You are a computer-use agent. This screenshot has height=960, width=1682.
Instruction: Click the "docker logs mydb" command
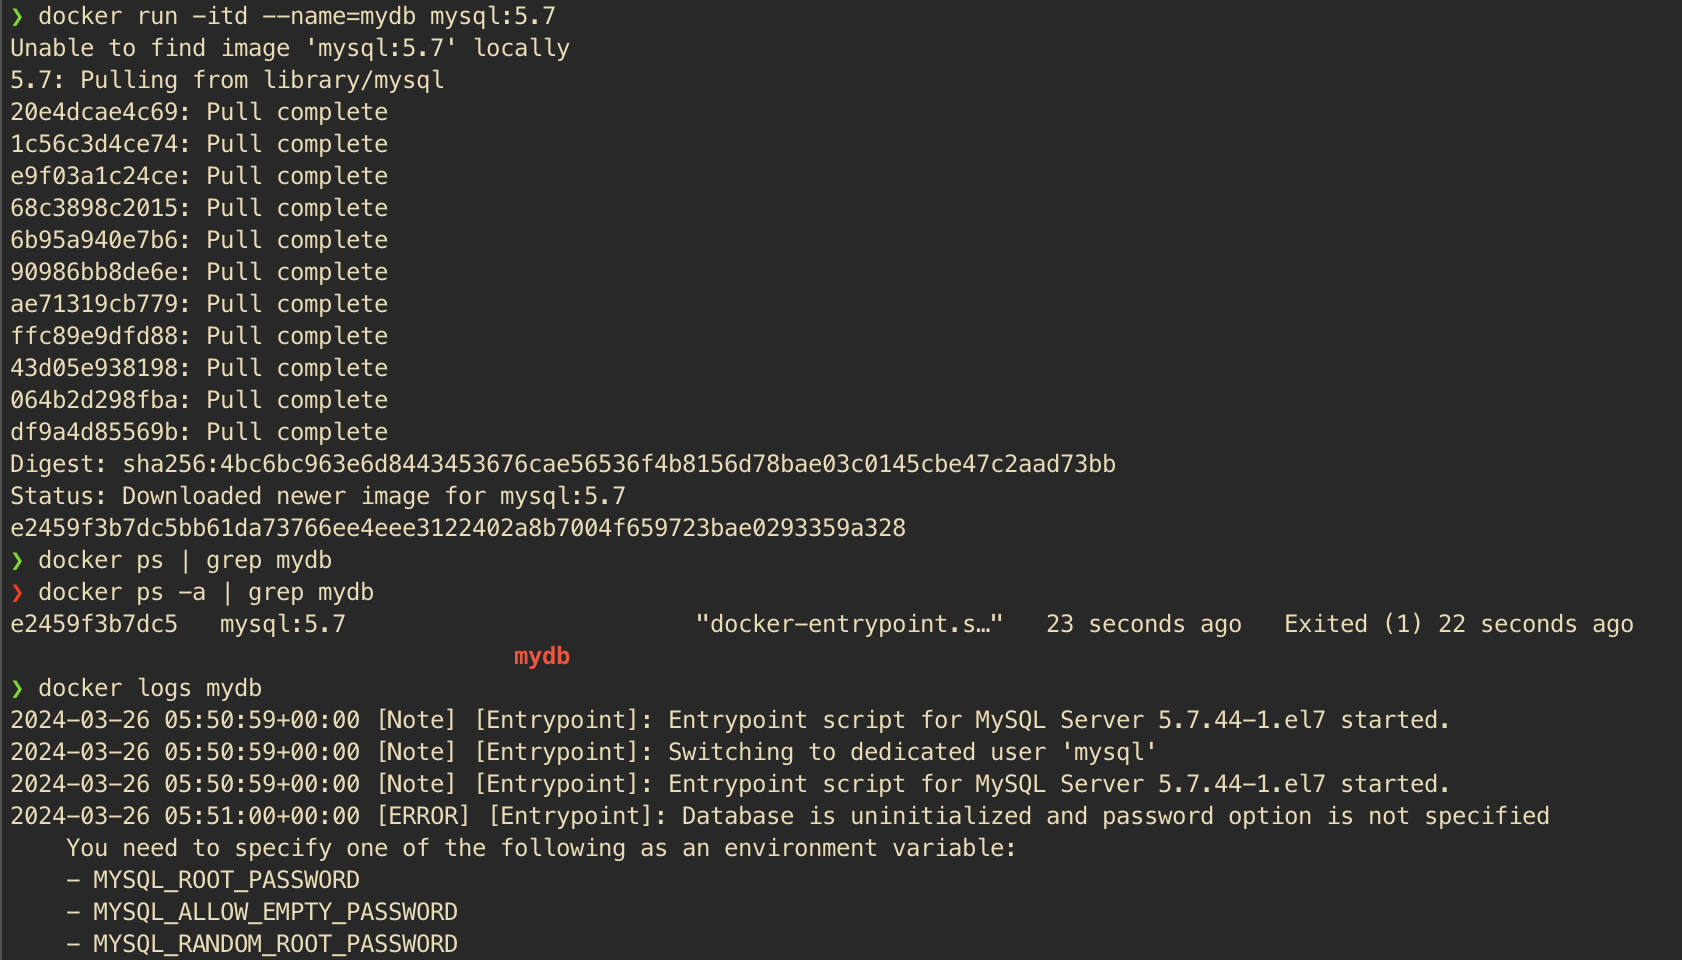pyautogui.click(x=150, y=689)
